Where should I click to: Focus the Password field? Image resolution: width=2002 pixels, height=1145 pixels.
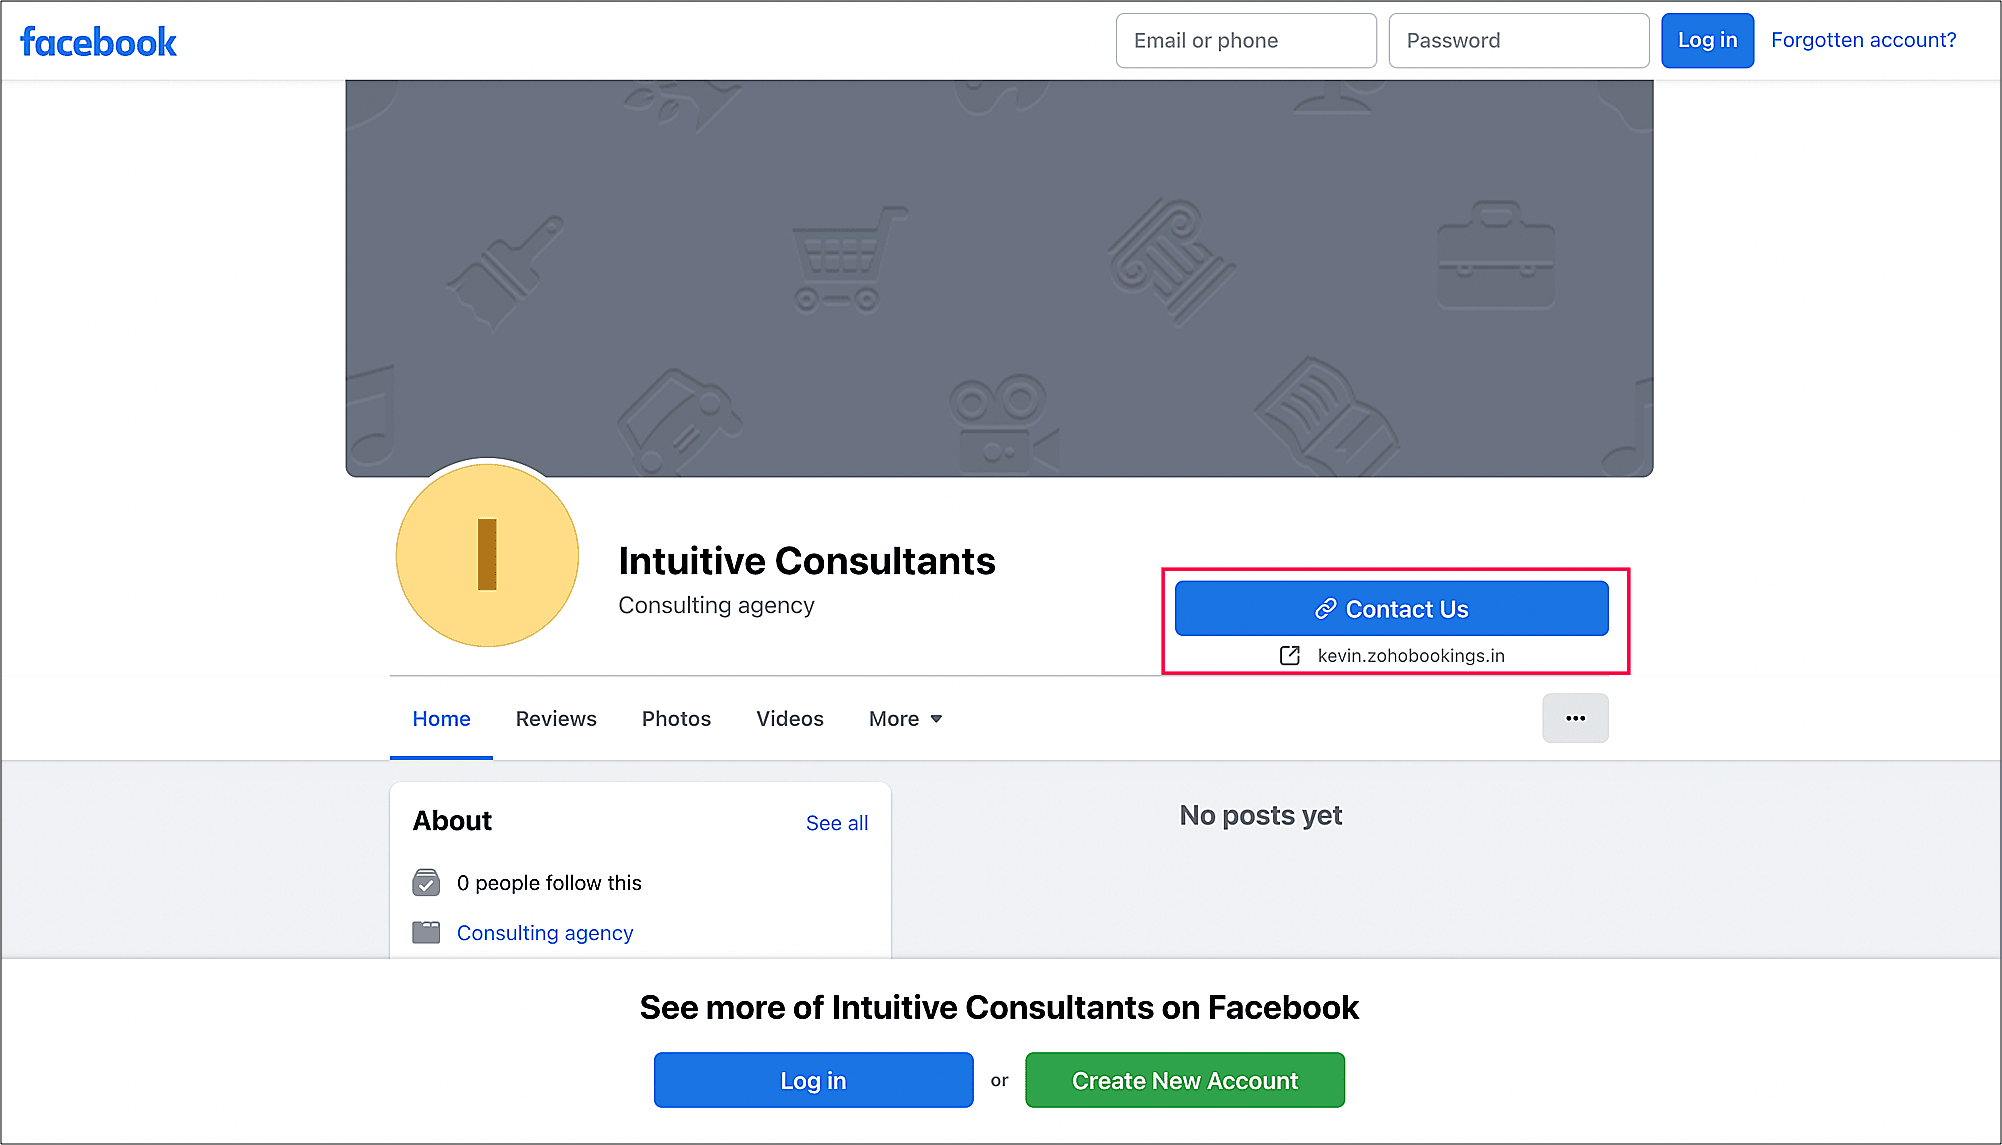point(1518,40)
